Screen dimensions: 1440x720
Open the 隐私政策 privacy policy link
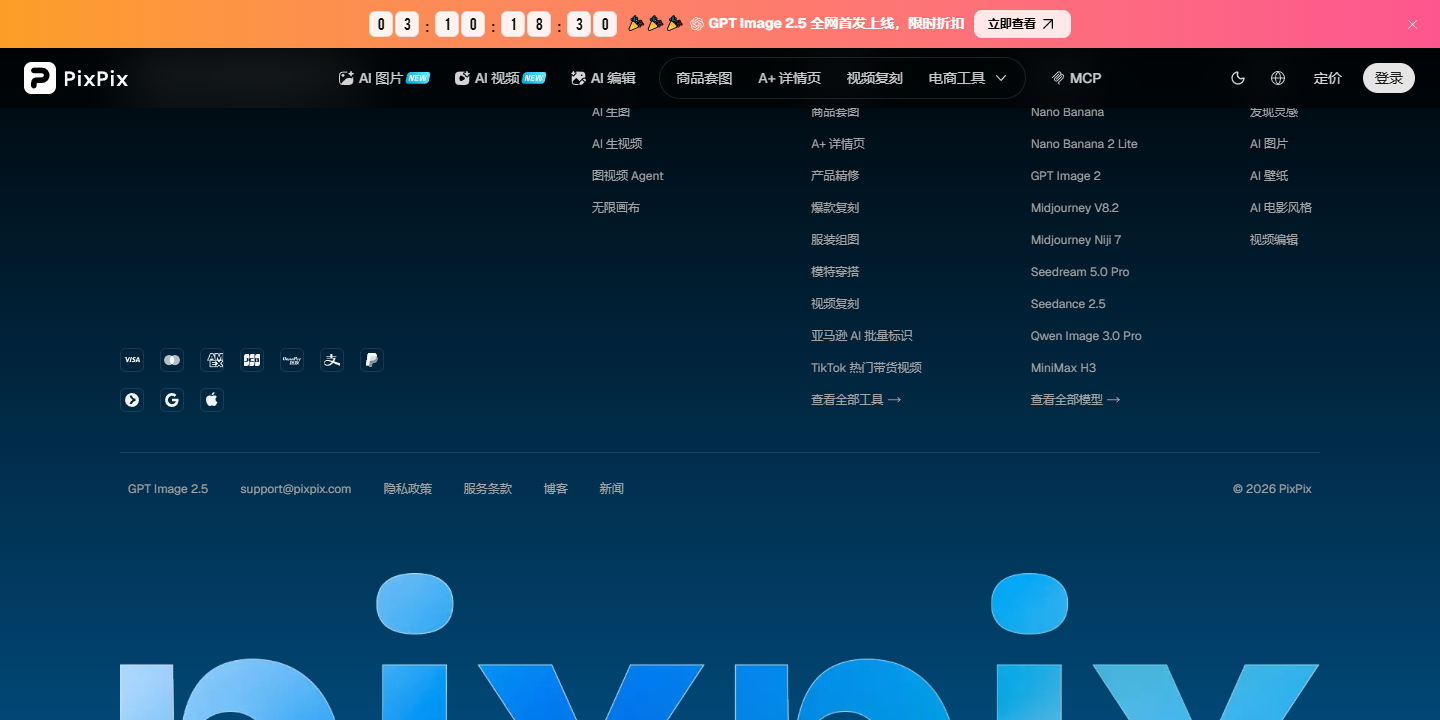[408, 489]
